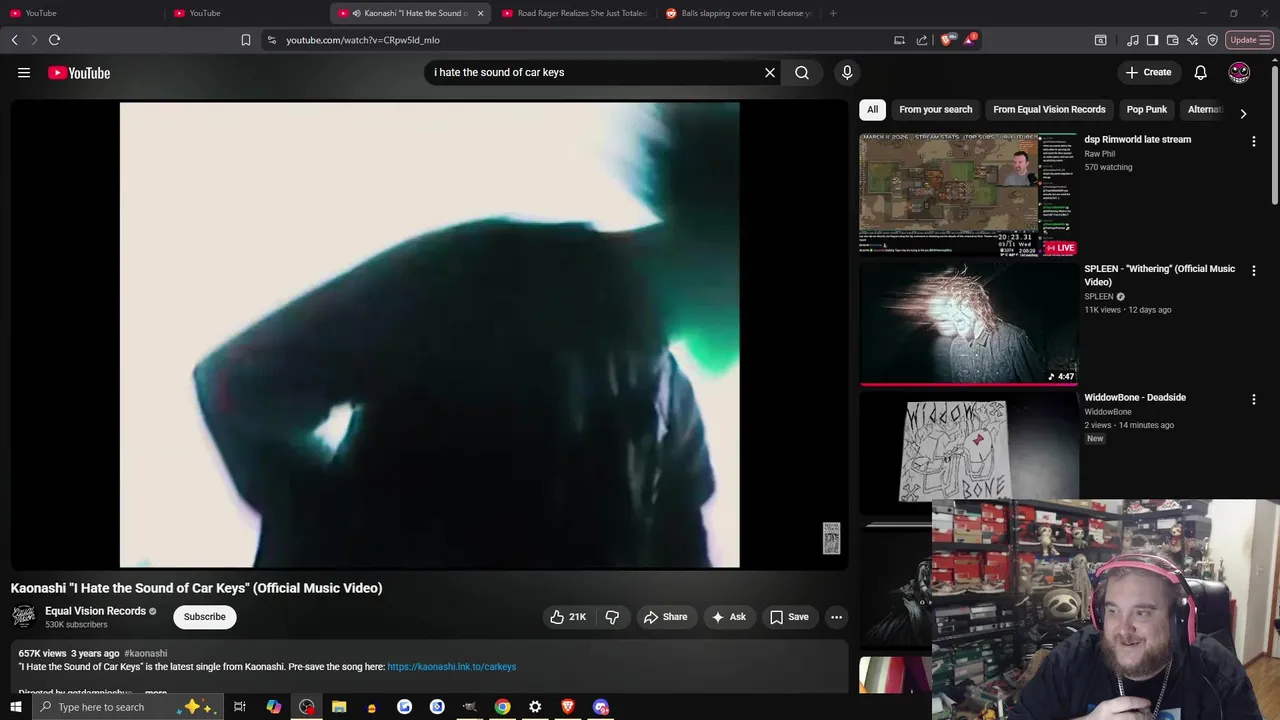Like the video with 21K thumbs up
This screenshot has height=720, width=1280.
point(568,617)
